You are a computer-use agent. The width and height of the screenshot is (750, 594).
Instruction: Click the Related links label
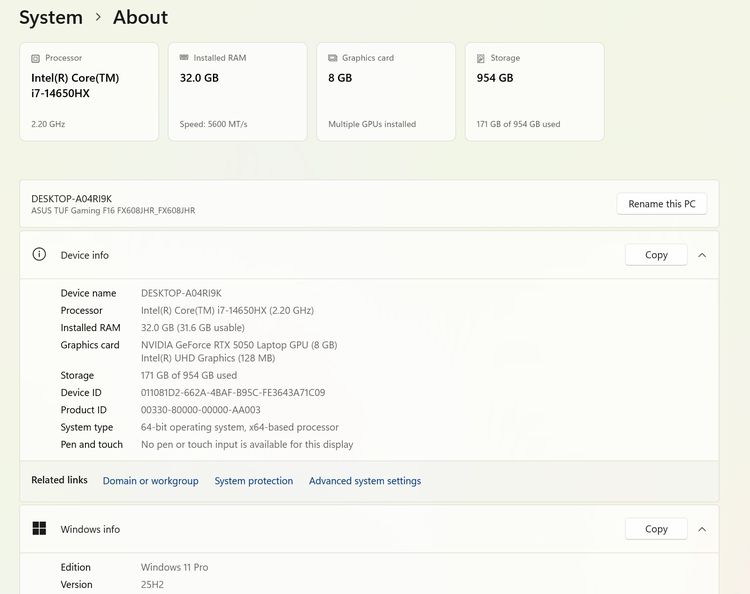59,480
